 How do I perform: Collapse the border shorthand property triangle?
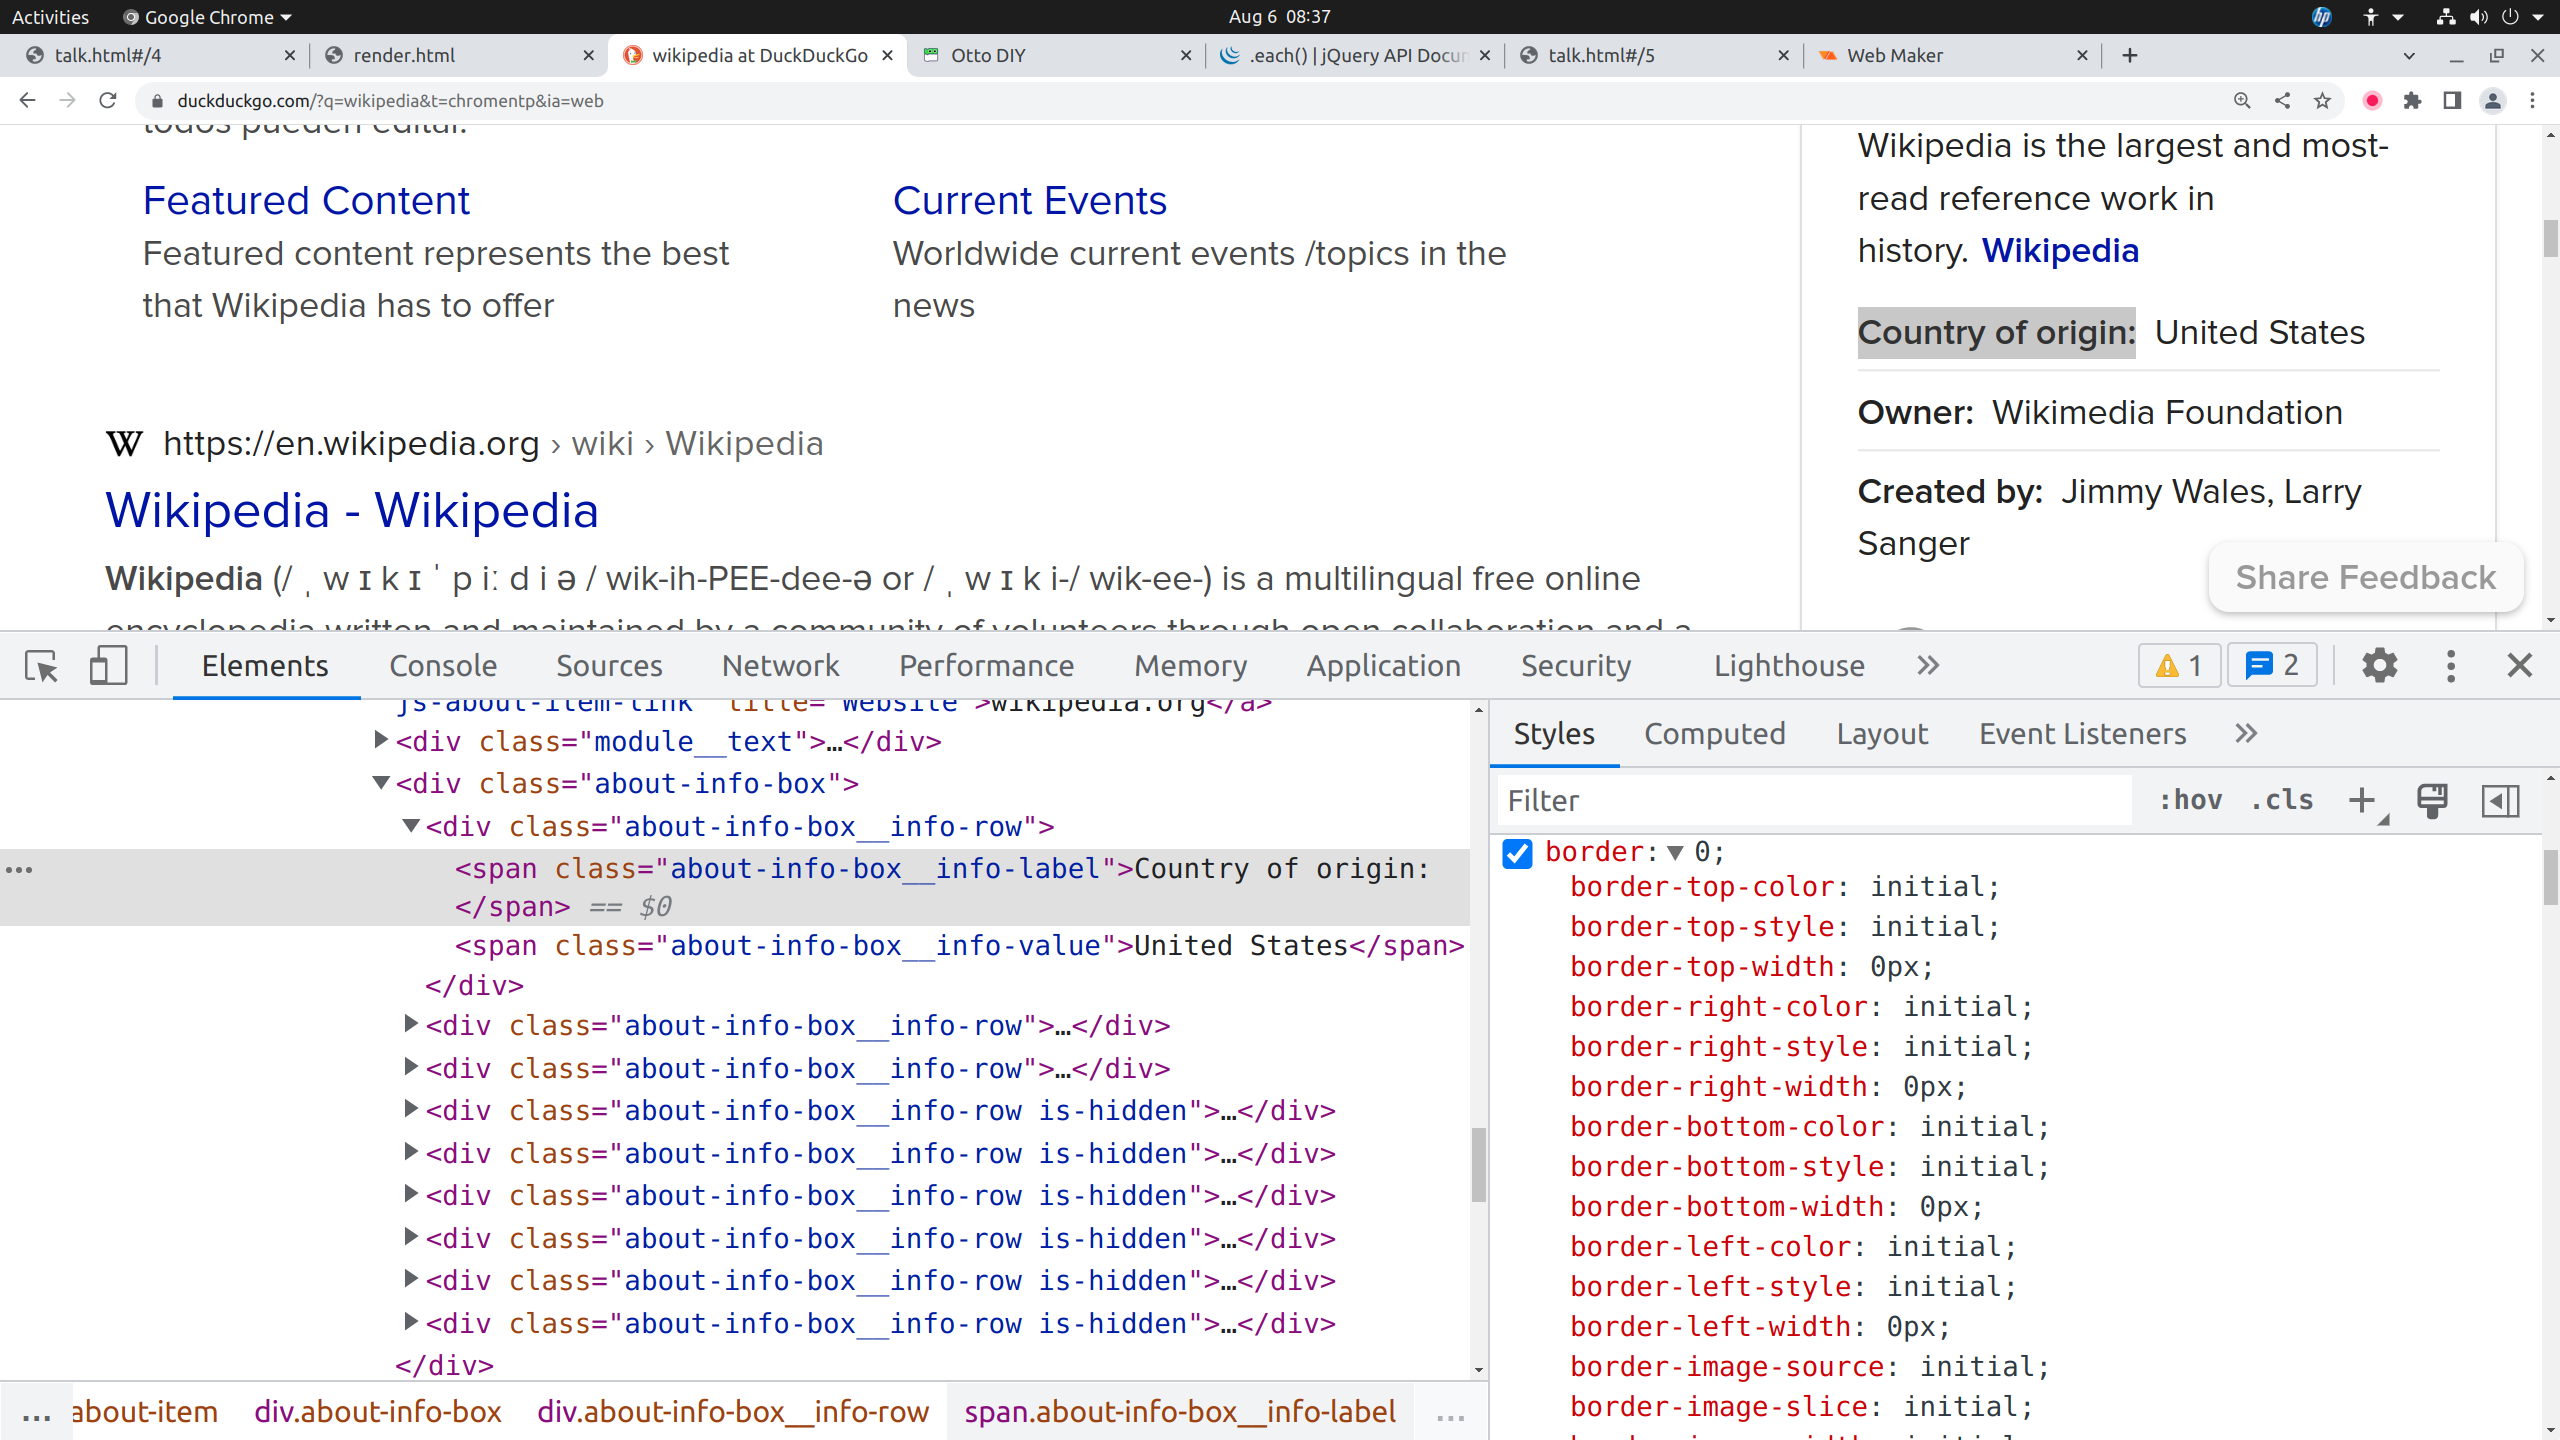coord(1676,853)
